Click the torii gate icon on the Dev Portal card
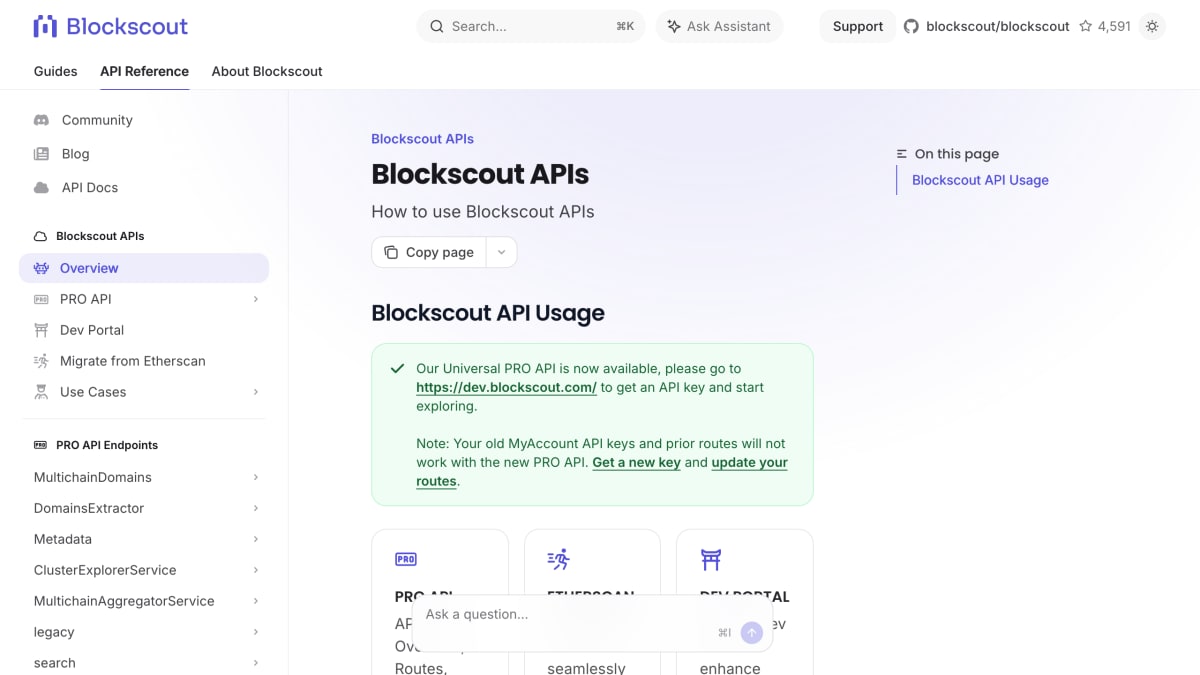Screen dimensions: 1200x675 pyautogui.click(x=711, y=559)
